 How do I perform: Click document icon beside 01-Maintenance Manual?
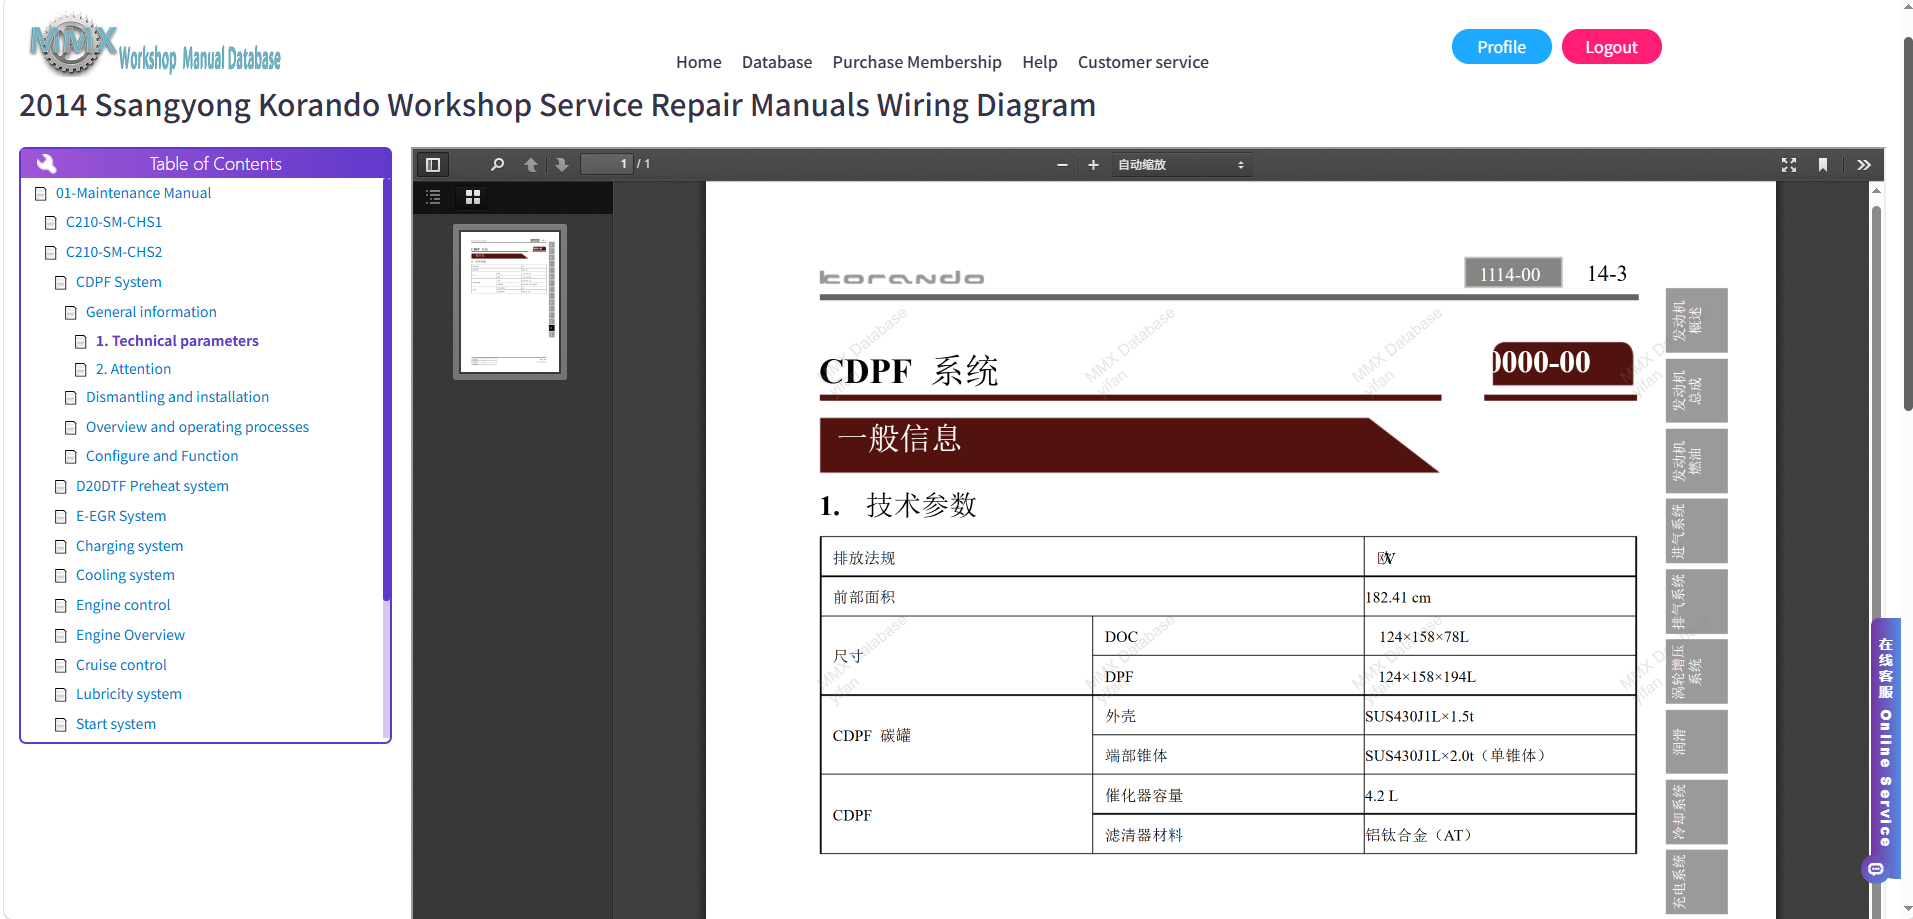point(41,193)
